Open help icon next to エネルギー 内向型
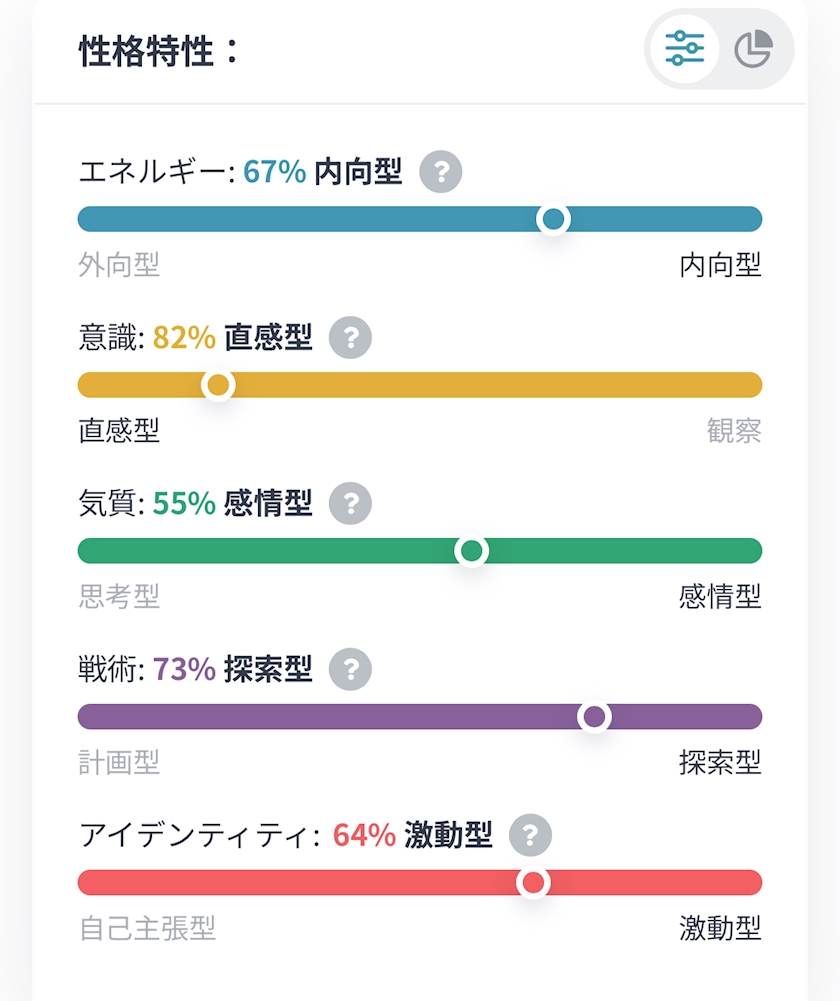Image resolution: width=840 pixels, height=1001 pixels. coord(440,172)
